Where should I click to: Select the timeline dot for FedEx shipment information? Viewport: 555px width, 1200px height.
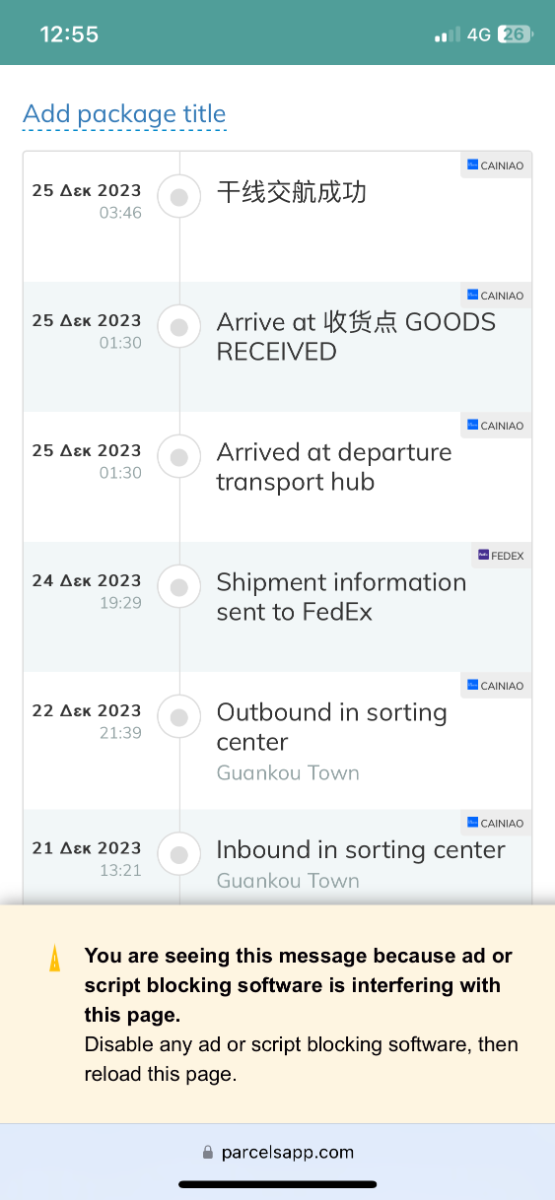pyautogui.click(x=180, y=587)
